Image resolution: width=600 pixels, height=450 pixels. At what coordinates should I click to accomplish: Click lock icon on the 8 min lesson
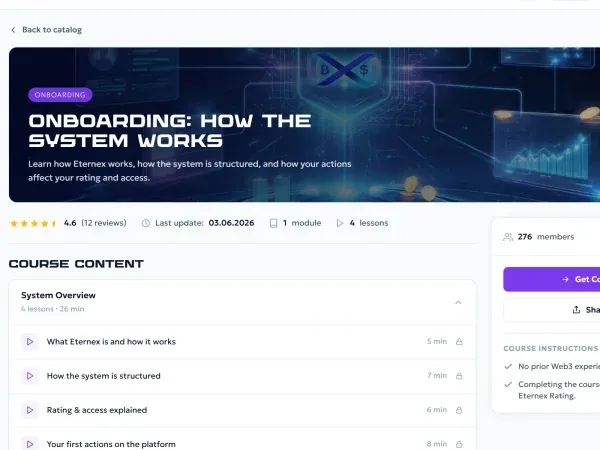[x=459, y=444]
